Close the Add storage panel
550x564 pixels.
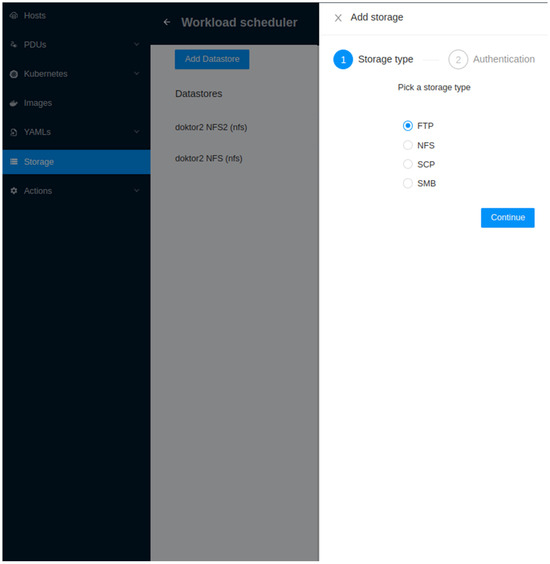[x=338, y=18]
